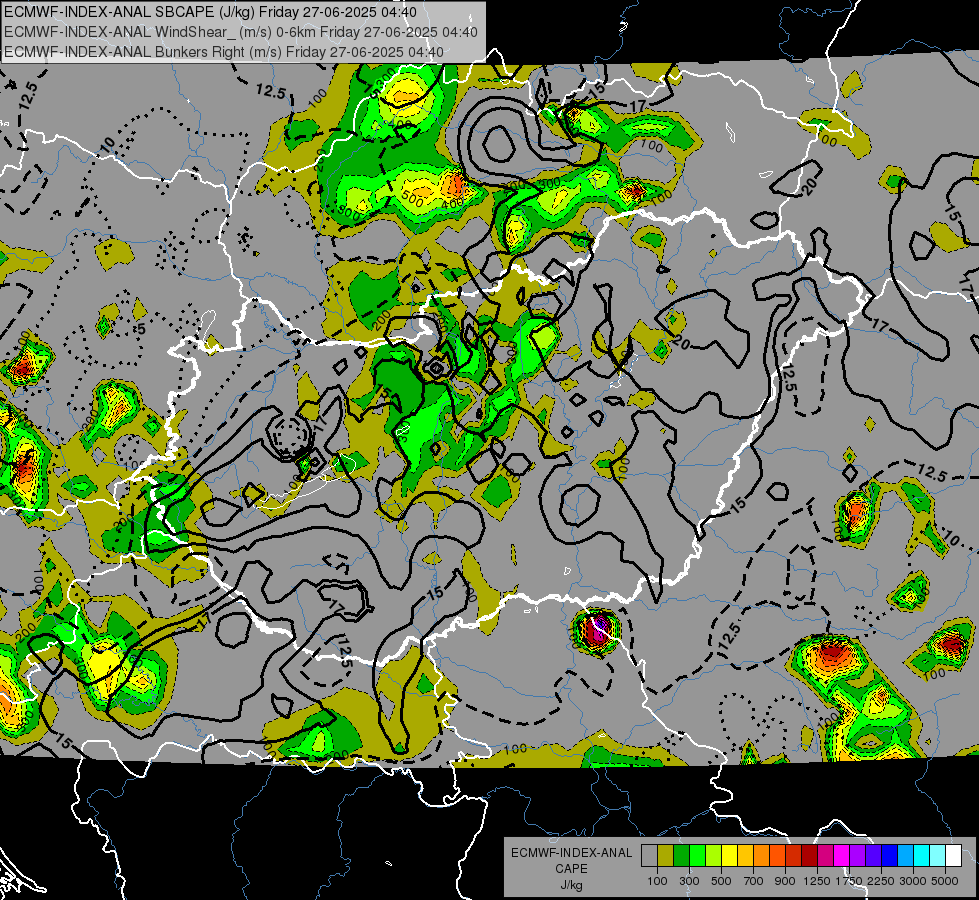Select the bright magenta legend swatch
Viewport: 979px width, 900px height.
coord(842,856)
